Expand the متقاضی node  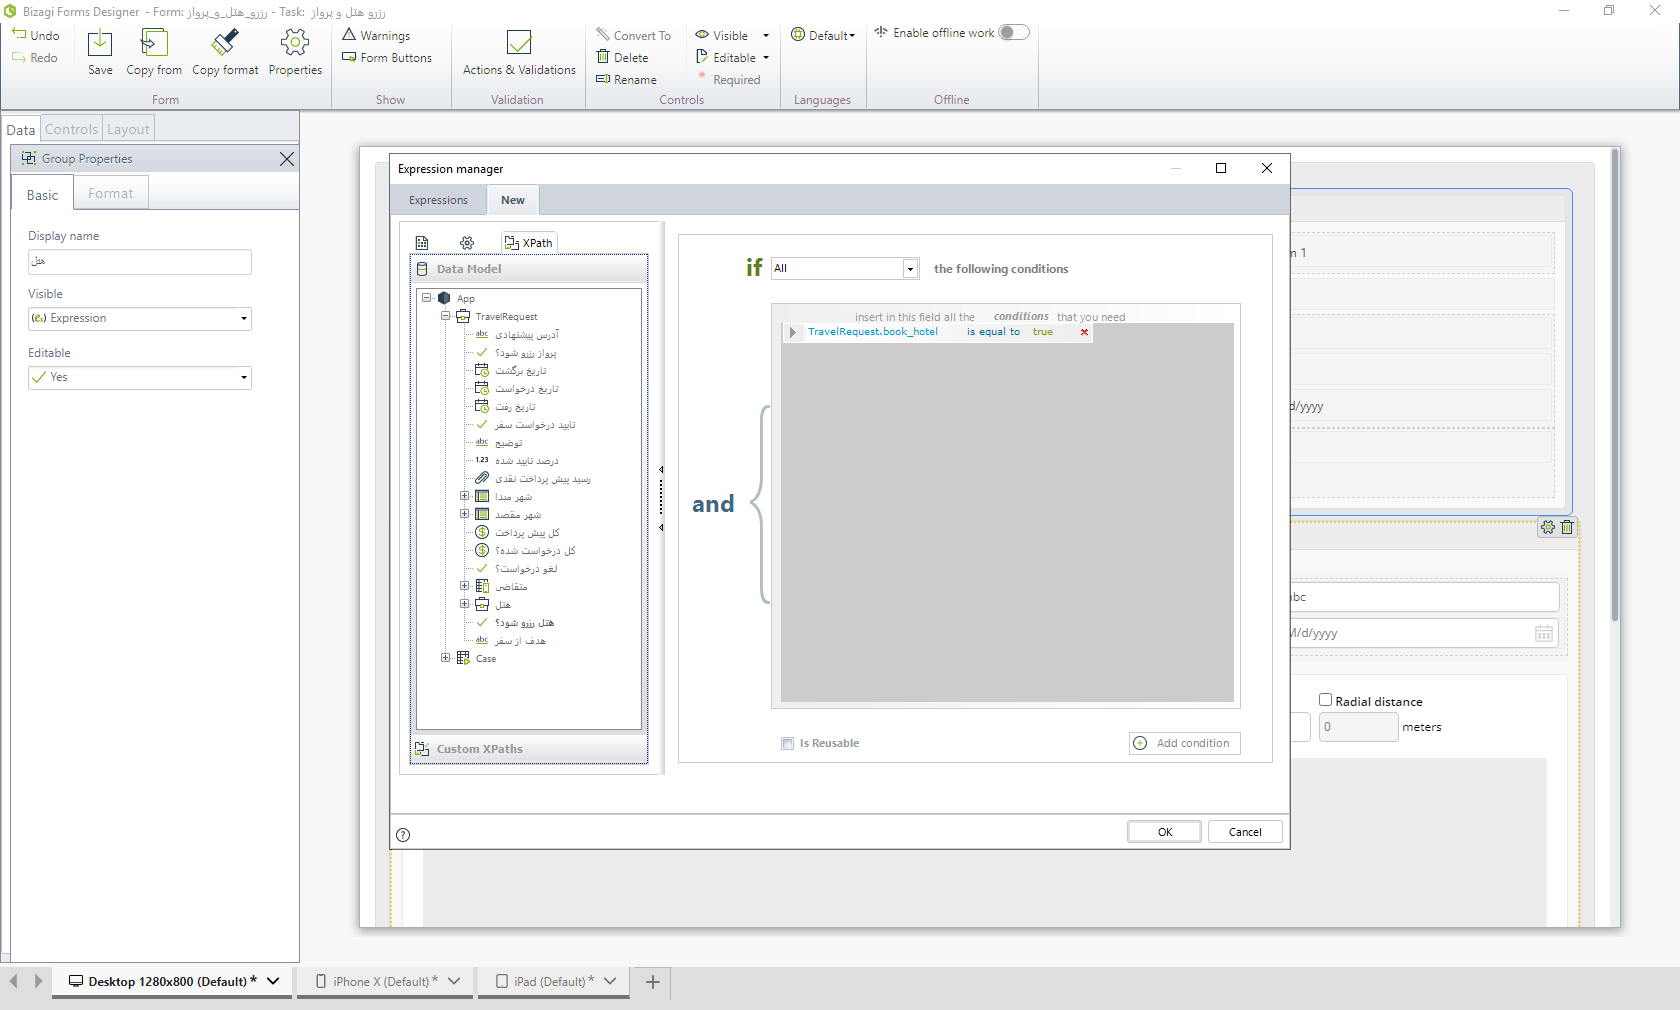[x=464, y=586]
